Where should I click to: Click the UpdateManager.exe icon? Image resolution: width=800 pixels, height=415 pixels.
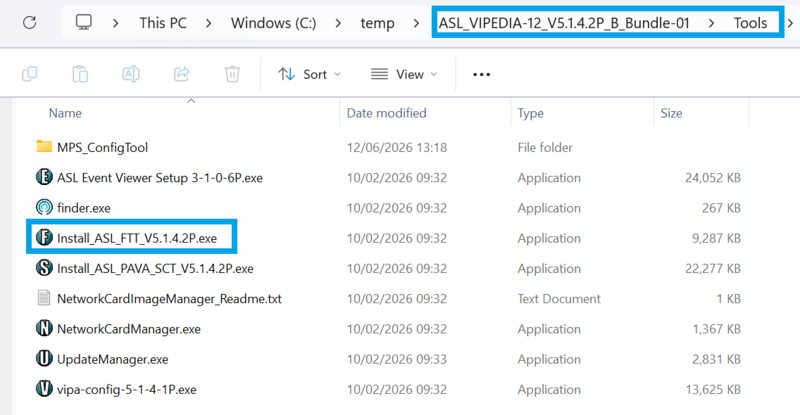(x=44, y=358)
